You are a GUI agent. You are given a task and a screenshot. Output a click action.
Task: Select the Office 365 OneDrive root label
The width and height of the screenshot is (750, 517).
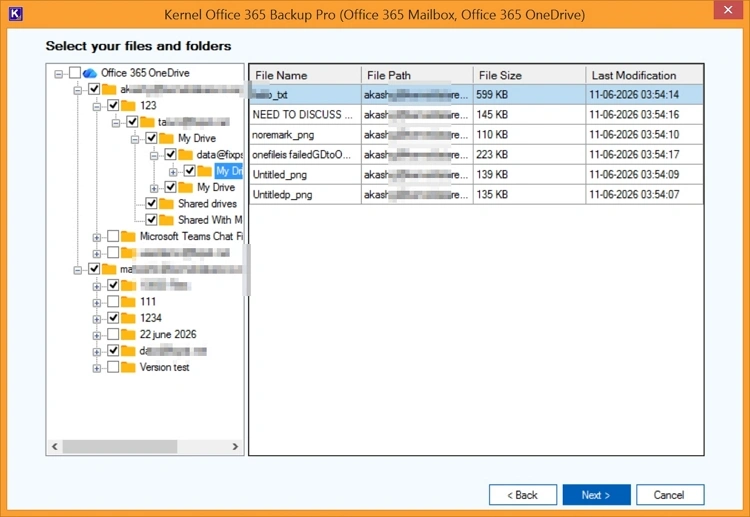(x=145, y=73)
